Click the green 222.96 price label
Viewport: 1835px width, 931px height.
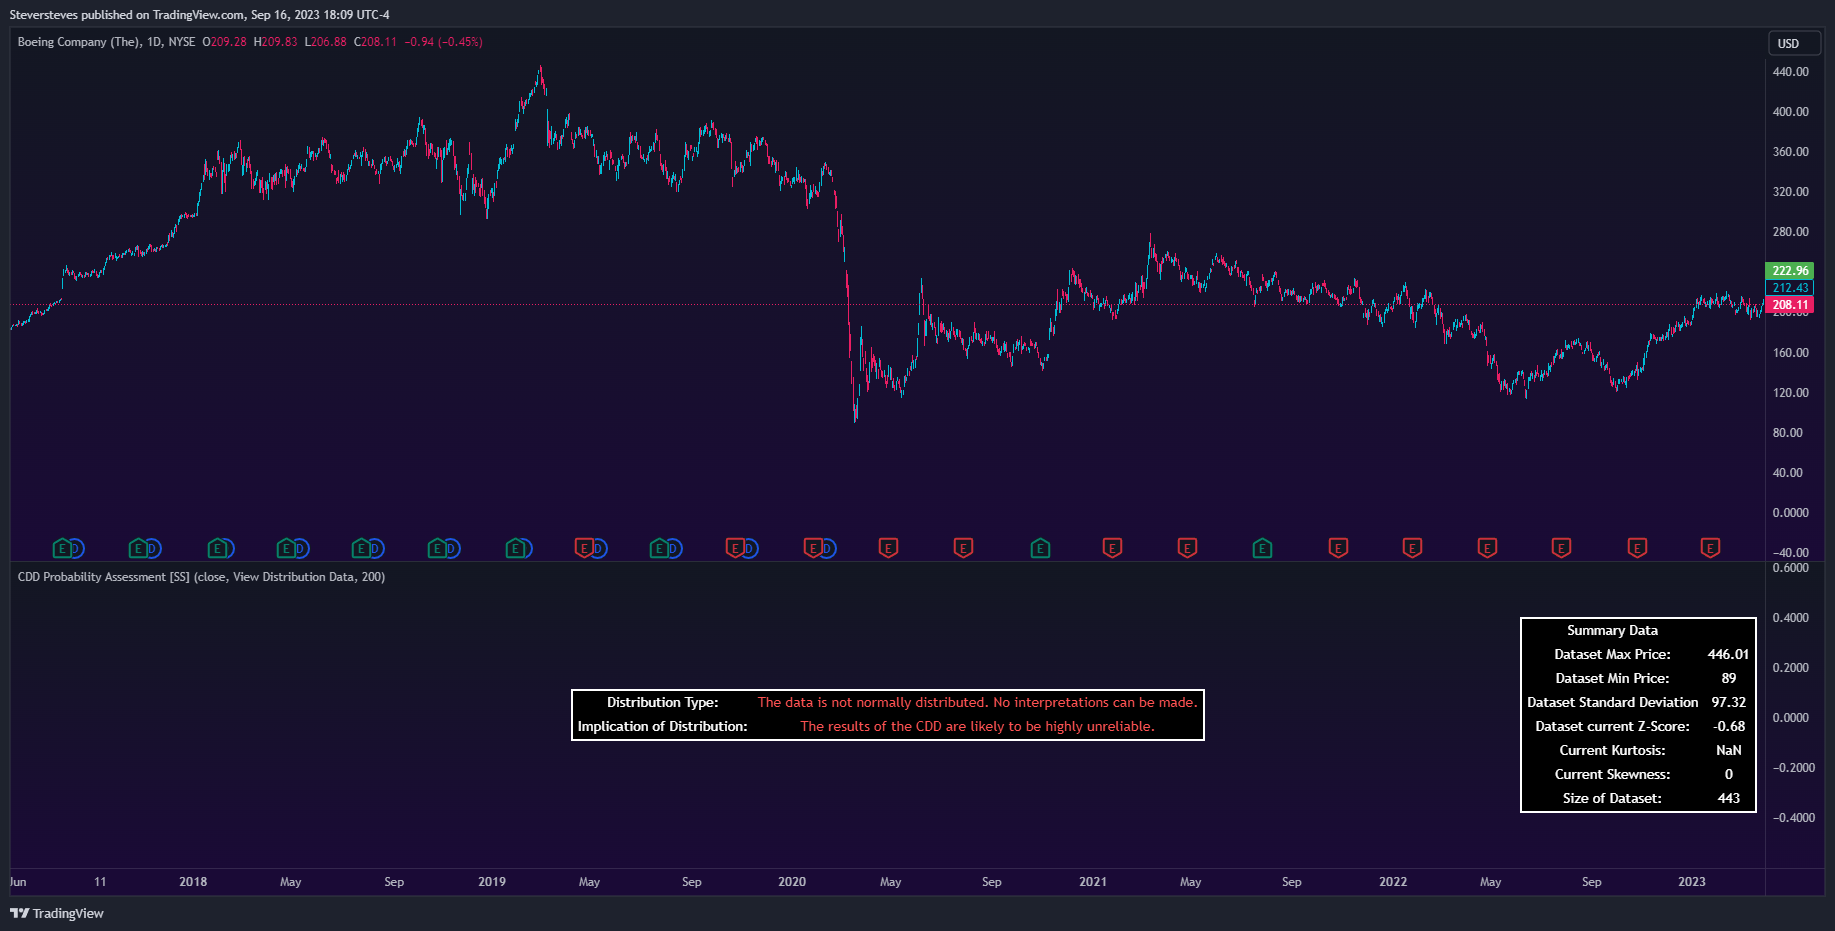coord(1790,271)
